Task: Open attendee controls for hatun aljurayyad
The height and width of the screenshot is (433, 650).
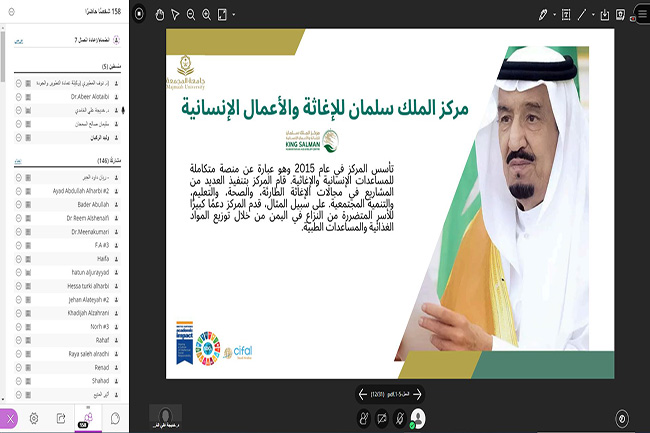Action: (x=19, y=272)
